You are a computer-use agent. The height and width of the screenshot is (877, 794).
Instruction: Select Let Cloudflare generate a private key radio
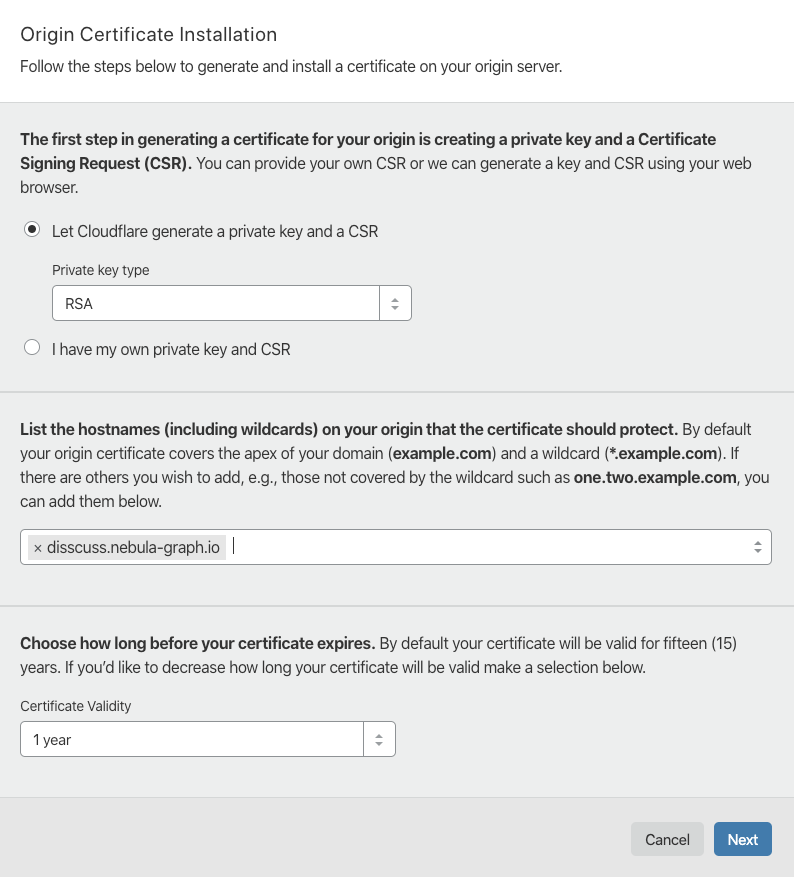click(x=32, y=230)
